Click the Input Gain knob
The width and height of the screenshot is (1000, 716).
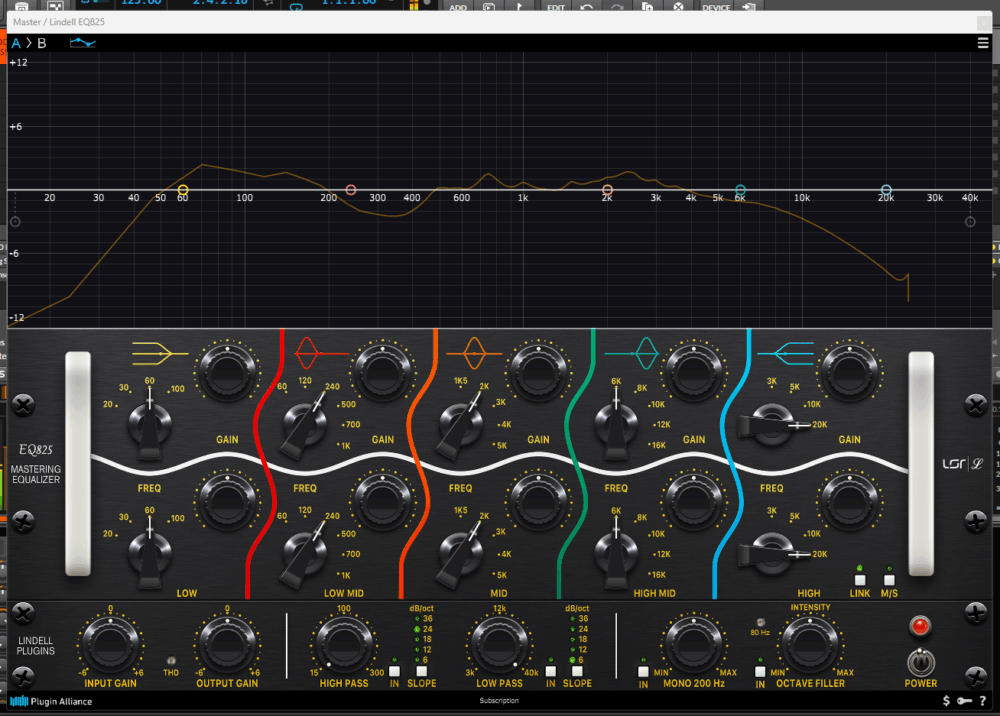click(110, 645)
